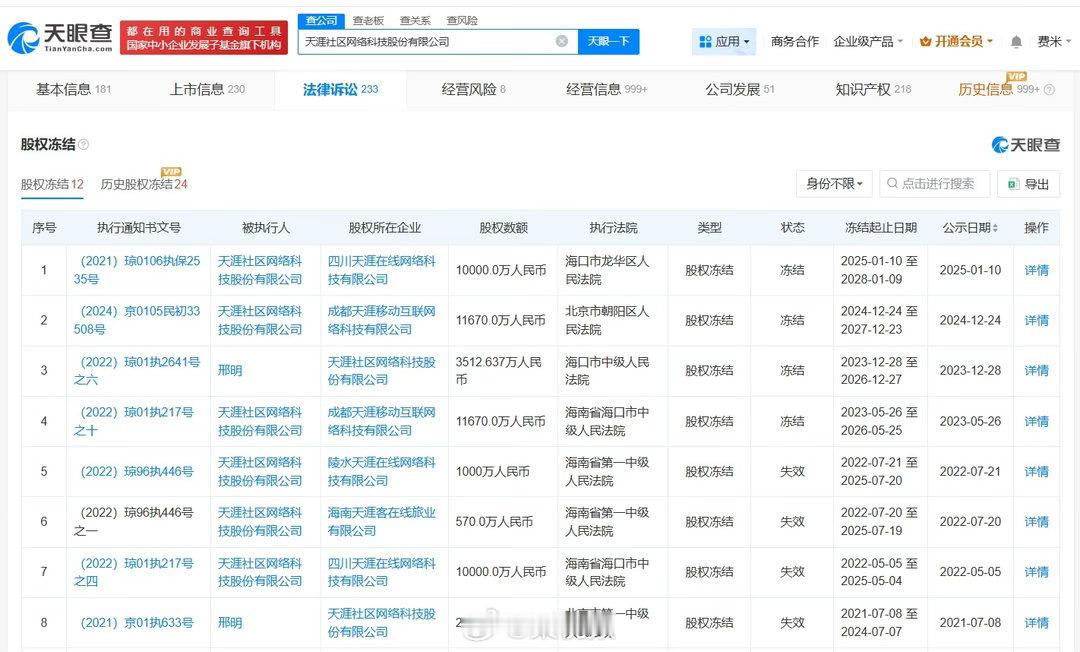
Task: Open case (2022)琼01执2641号之六
Action: (137, 370)
